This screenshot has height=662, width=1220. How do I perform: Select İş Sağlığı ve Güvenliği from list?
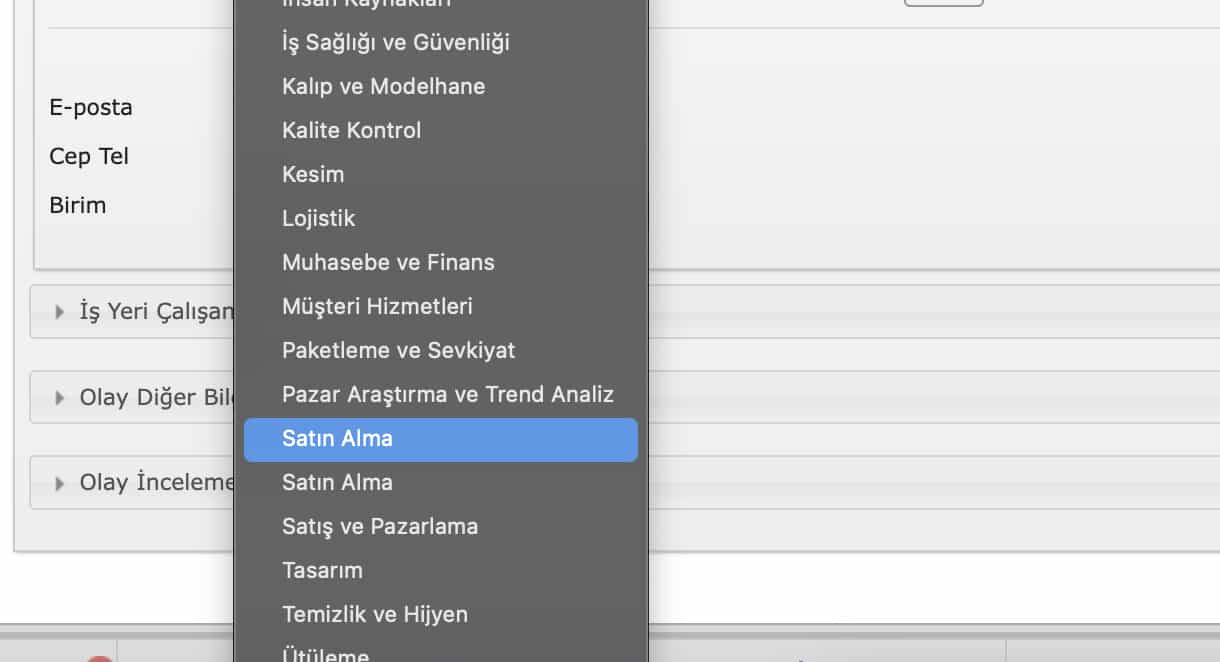click(x=395, y=43)
